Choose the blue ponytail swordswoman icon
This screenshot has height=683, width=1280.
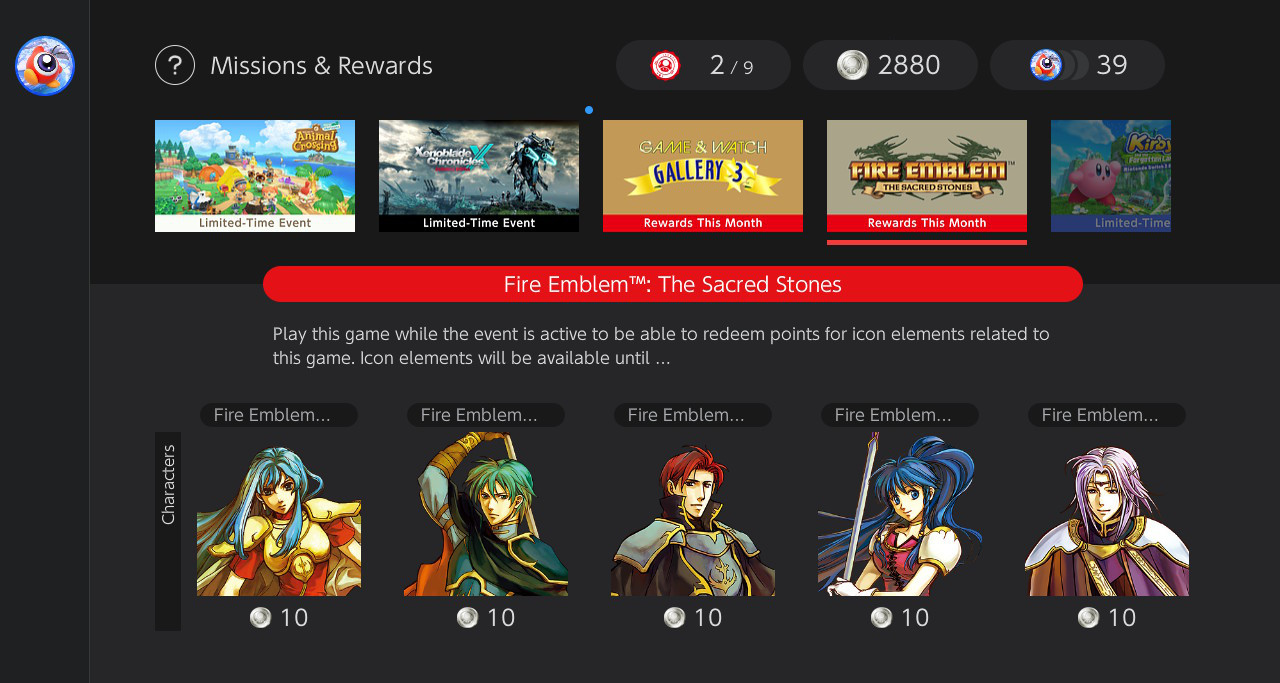[900, 514]
